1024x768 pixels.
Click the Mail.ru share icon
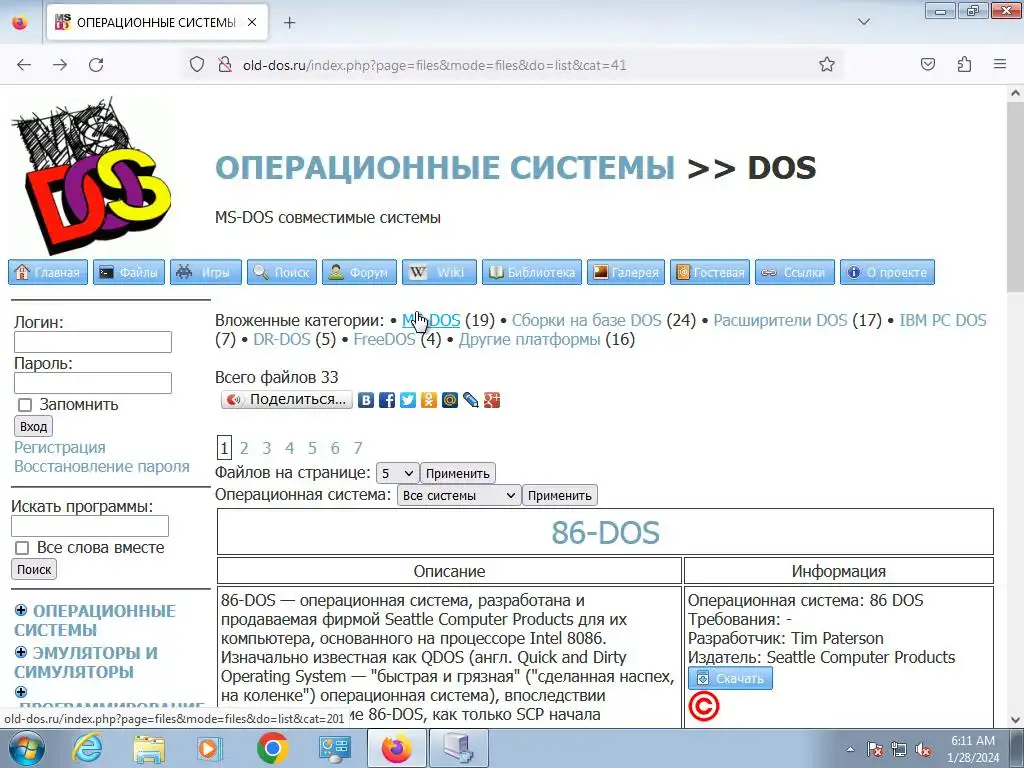click(449, 400)
